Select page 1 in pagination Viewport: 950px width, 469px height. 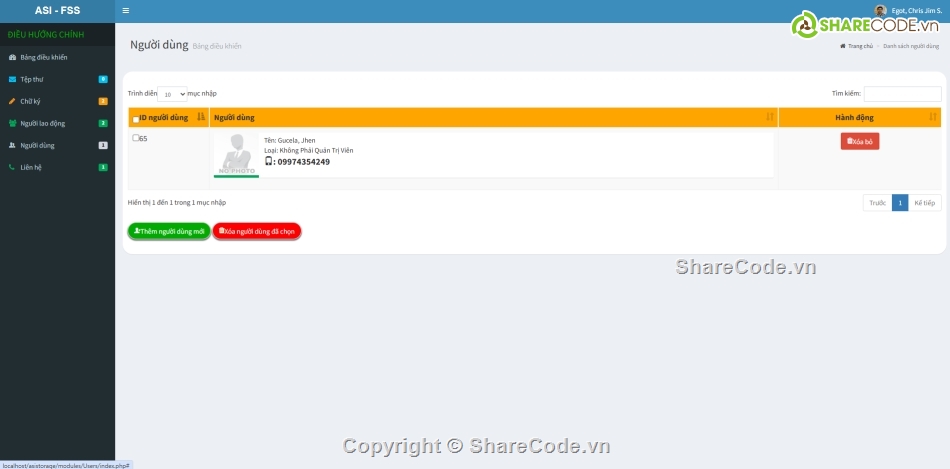pos(900,203)
